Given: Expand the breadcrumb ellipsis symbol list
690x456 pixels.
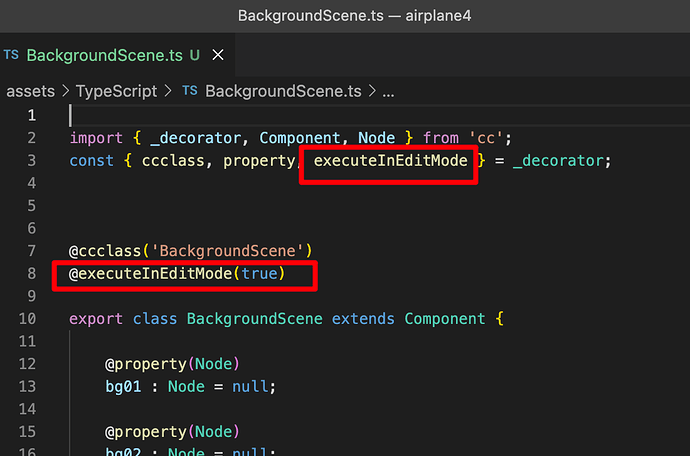Looking at the screenshot, I should [388, 91].
